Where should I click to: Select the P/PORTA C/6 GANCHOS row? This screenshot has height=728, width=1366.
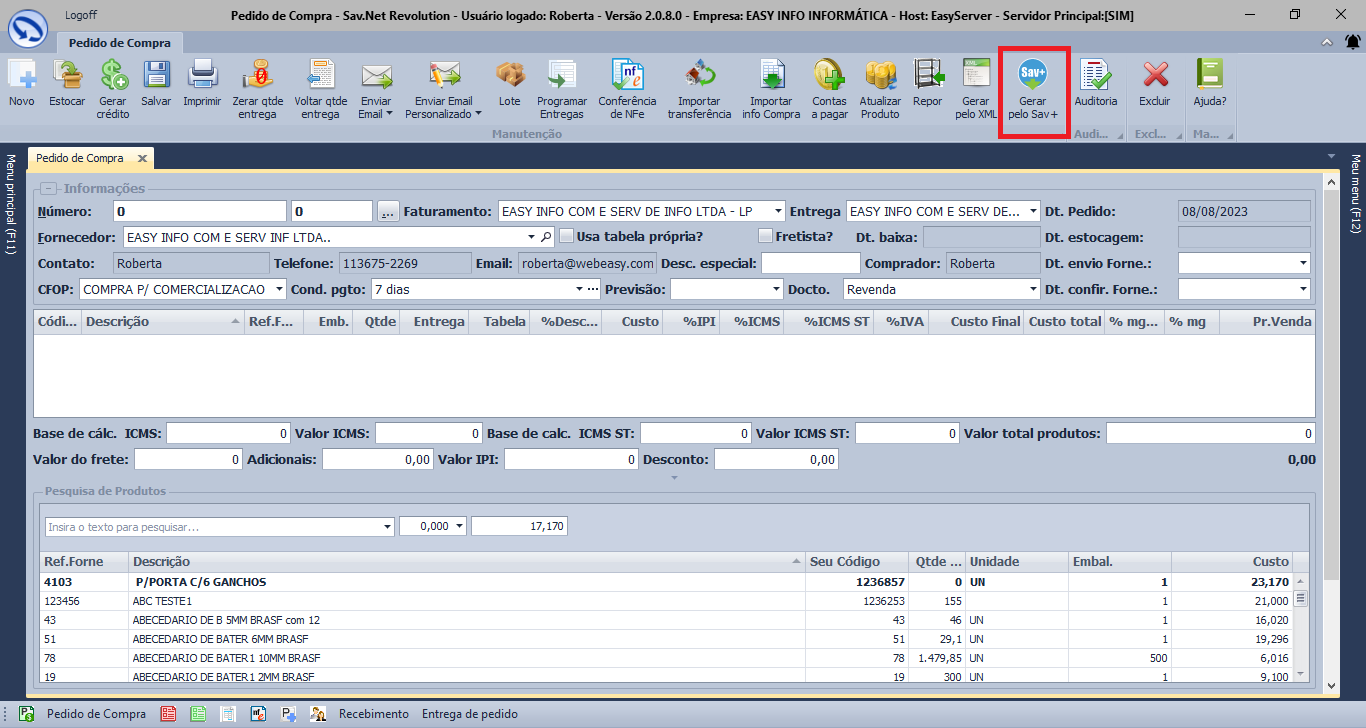point(666,582)
